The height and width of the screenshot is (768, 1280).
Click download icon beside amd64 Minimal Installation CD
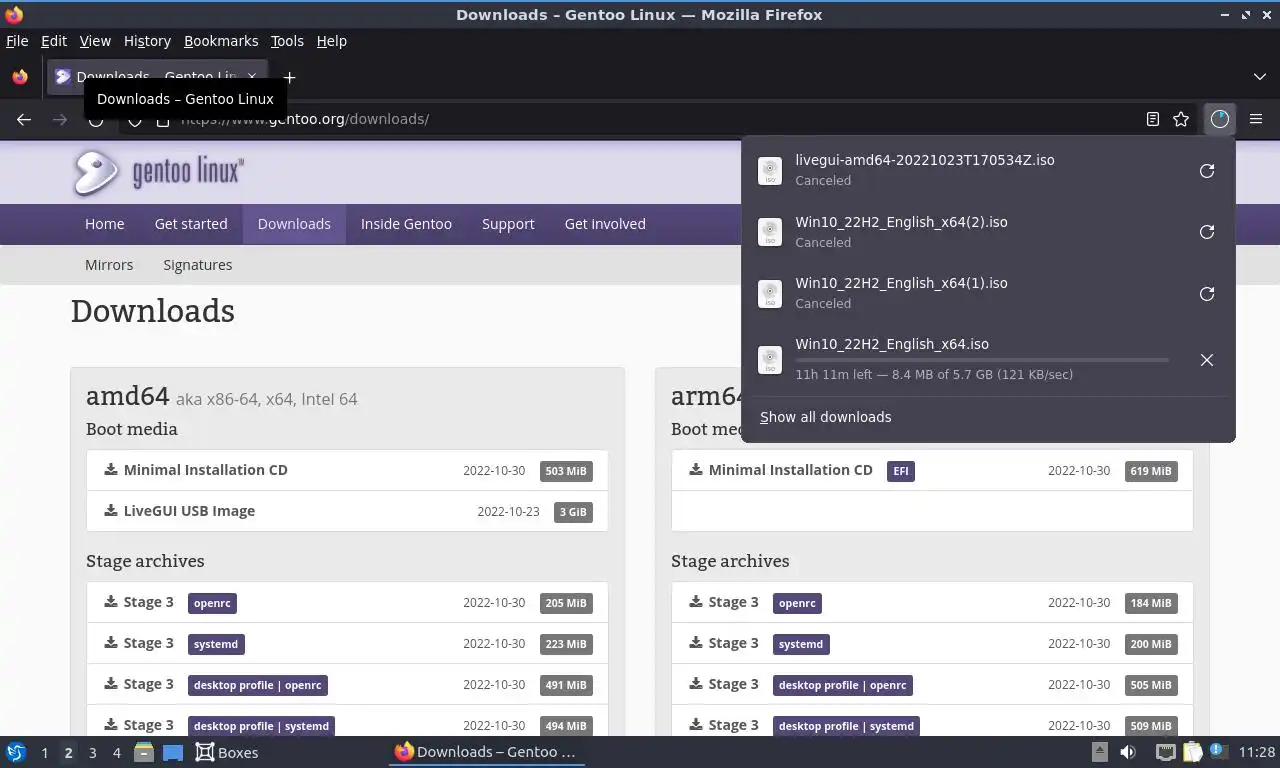[111, 470]
